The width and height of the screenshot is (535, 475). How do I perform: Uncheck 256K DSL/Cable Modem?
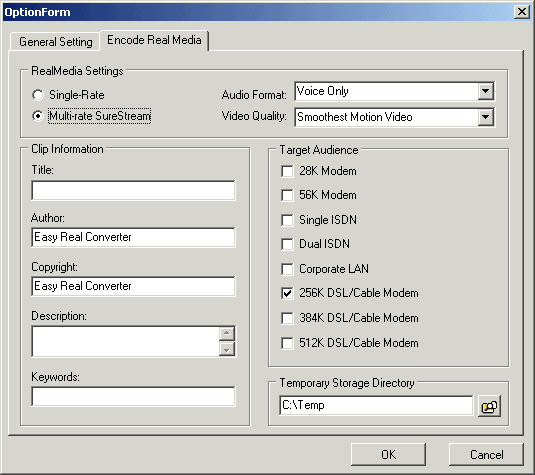tap(287, 293)
